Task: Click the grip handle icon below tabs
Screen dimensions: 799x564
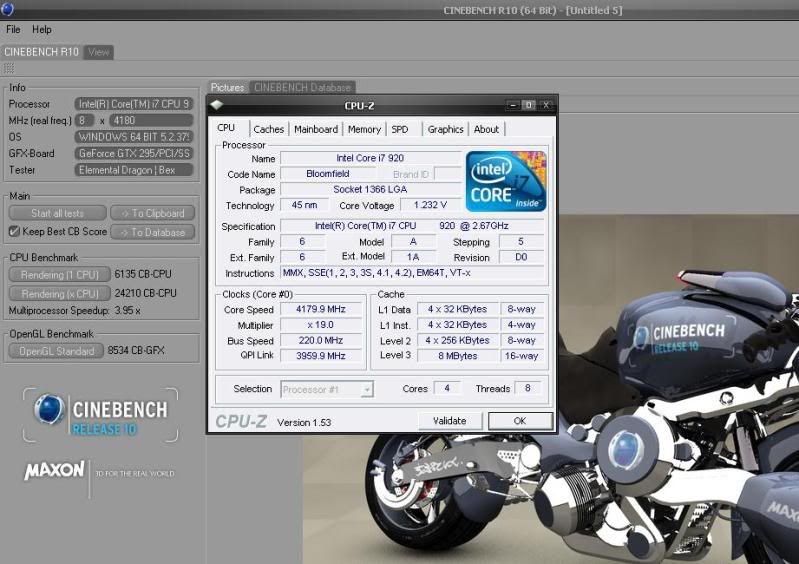Action: (x=9, y=68)
